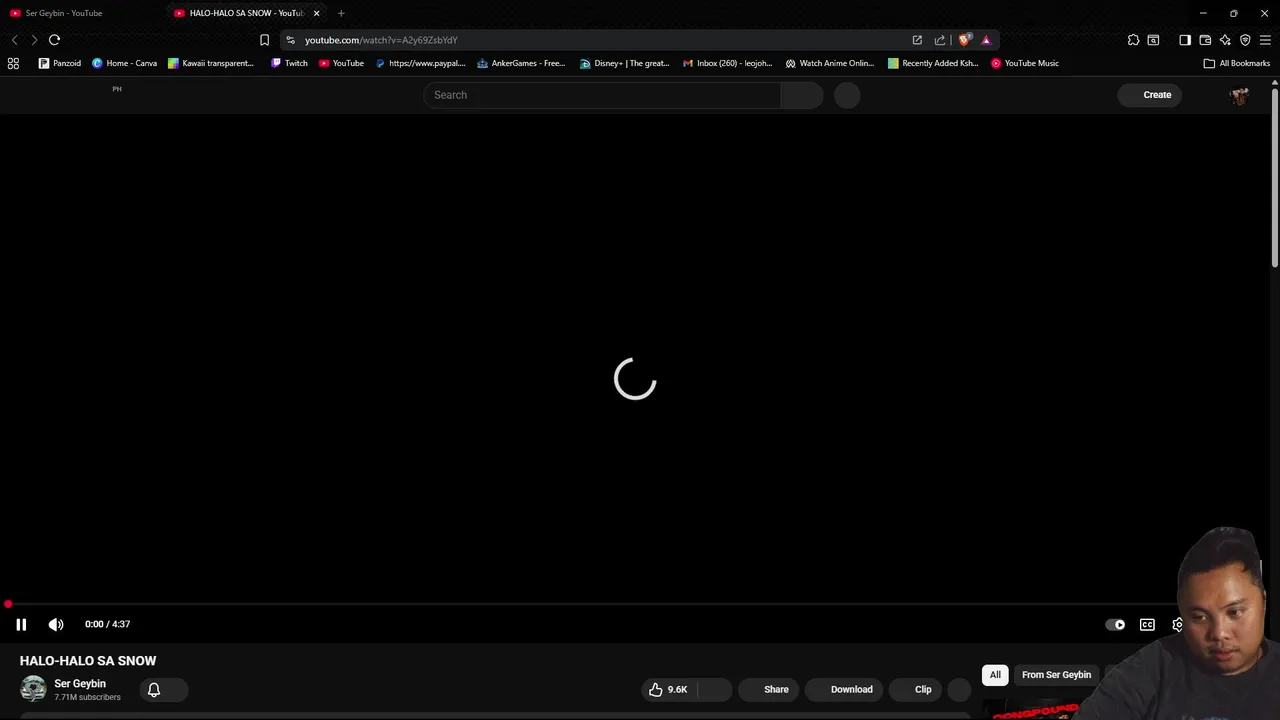The height and width of the screenshot is (720, 1280).
Task: Open Brave Wallet icon
Action: [1205, 40]
